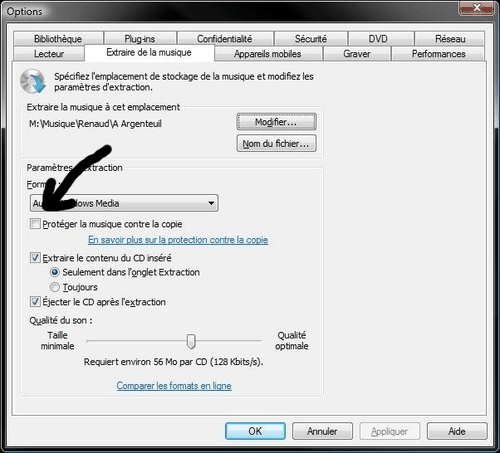
Task: Choose the Toujours radio button
Action: click(55, 287)
